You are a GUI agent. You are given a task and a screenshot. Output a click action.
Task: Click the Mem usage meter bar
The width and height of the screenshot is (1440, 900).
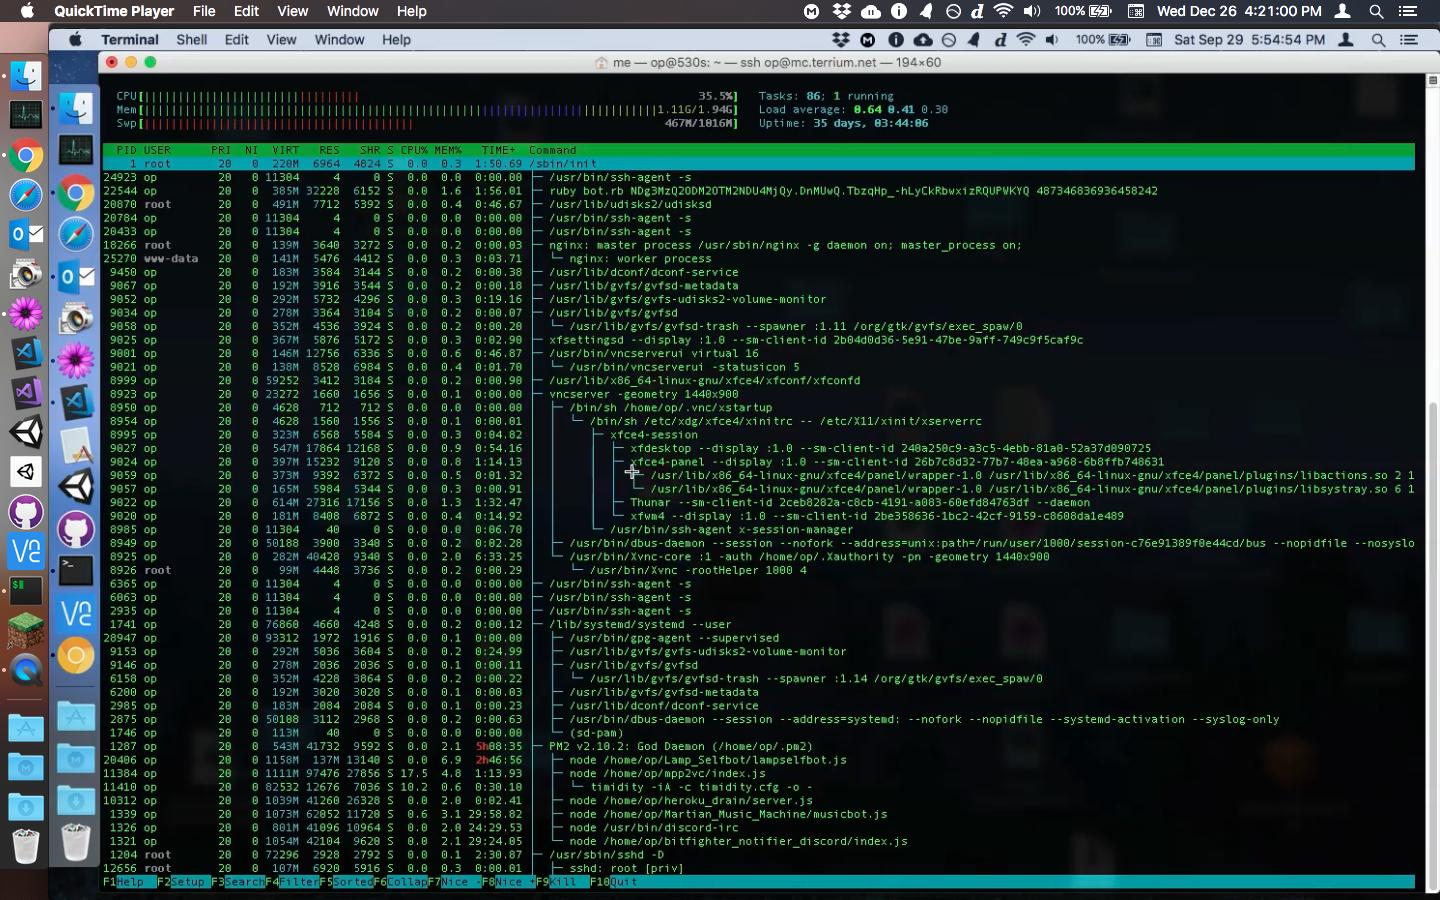coord(427,110)
